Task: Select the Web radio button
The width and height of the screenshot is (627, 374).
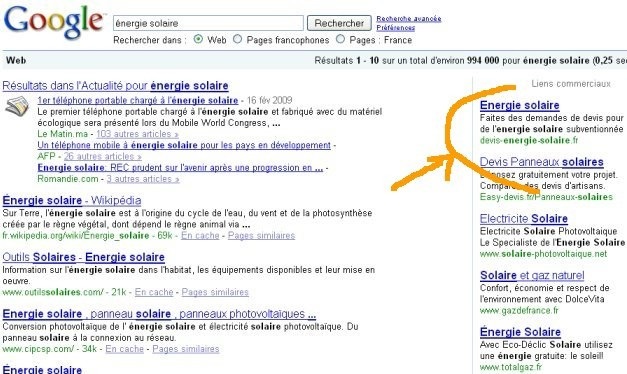Action: click(198, 40)
